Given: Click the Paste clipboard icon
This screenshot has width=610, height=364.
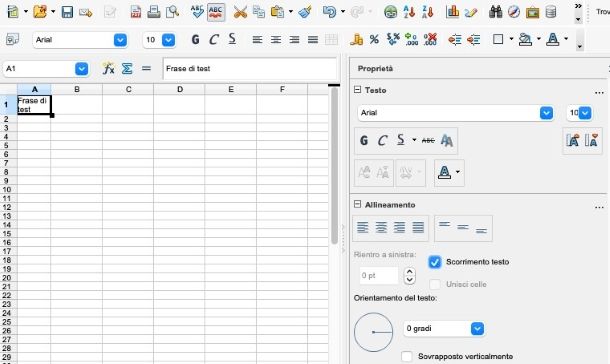Looking at the screenshot, I should 277,12.
